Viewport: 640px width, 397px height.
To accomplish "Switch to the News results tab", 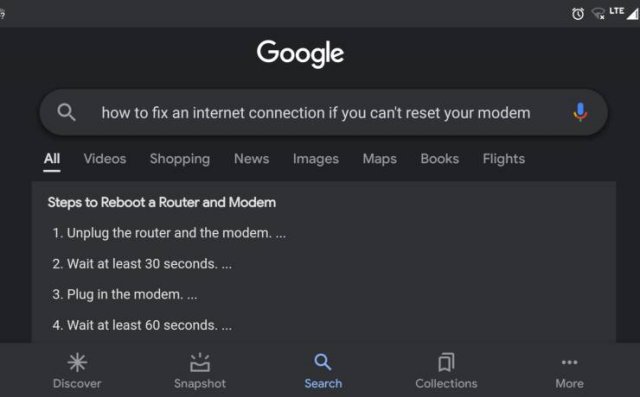I will tap(251, 159).
